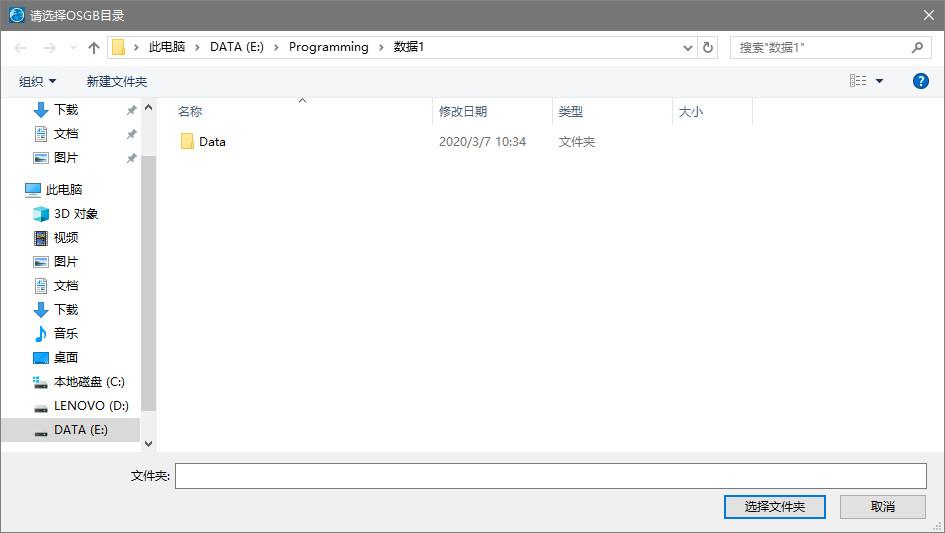Open help with the question mark icon
Viewport: 945px width, 533px height.
pyautogui.click(x=921, y=81)
